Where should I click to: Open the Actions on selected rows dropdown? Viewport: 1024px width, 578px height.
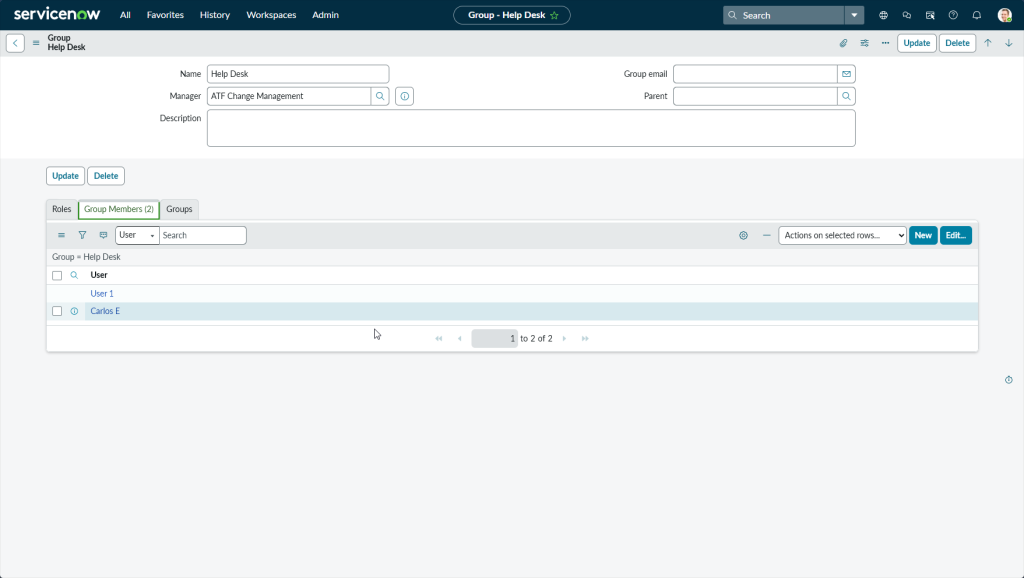tap(842, 235)
